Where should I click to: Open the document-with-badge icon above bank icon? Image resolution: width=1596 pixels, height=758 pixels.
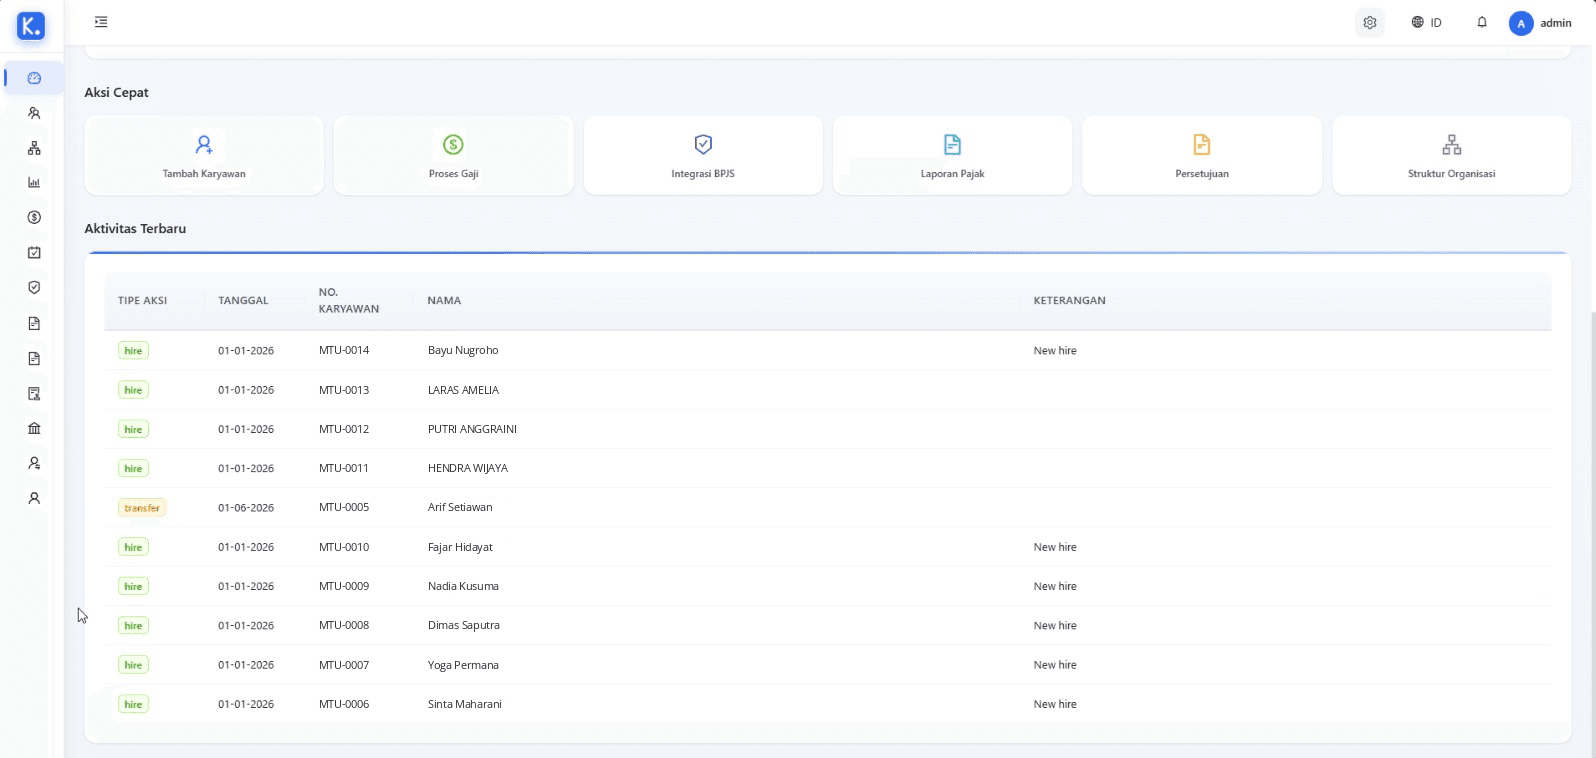34,393
